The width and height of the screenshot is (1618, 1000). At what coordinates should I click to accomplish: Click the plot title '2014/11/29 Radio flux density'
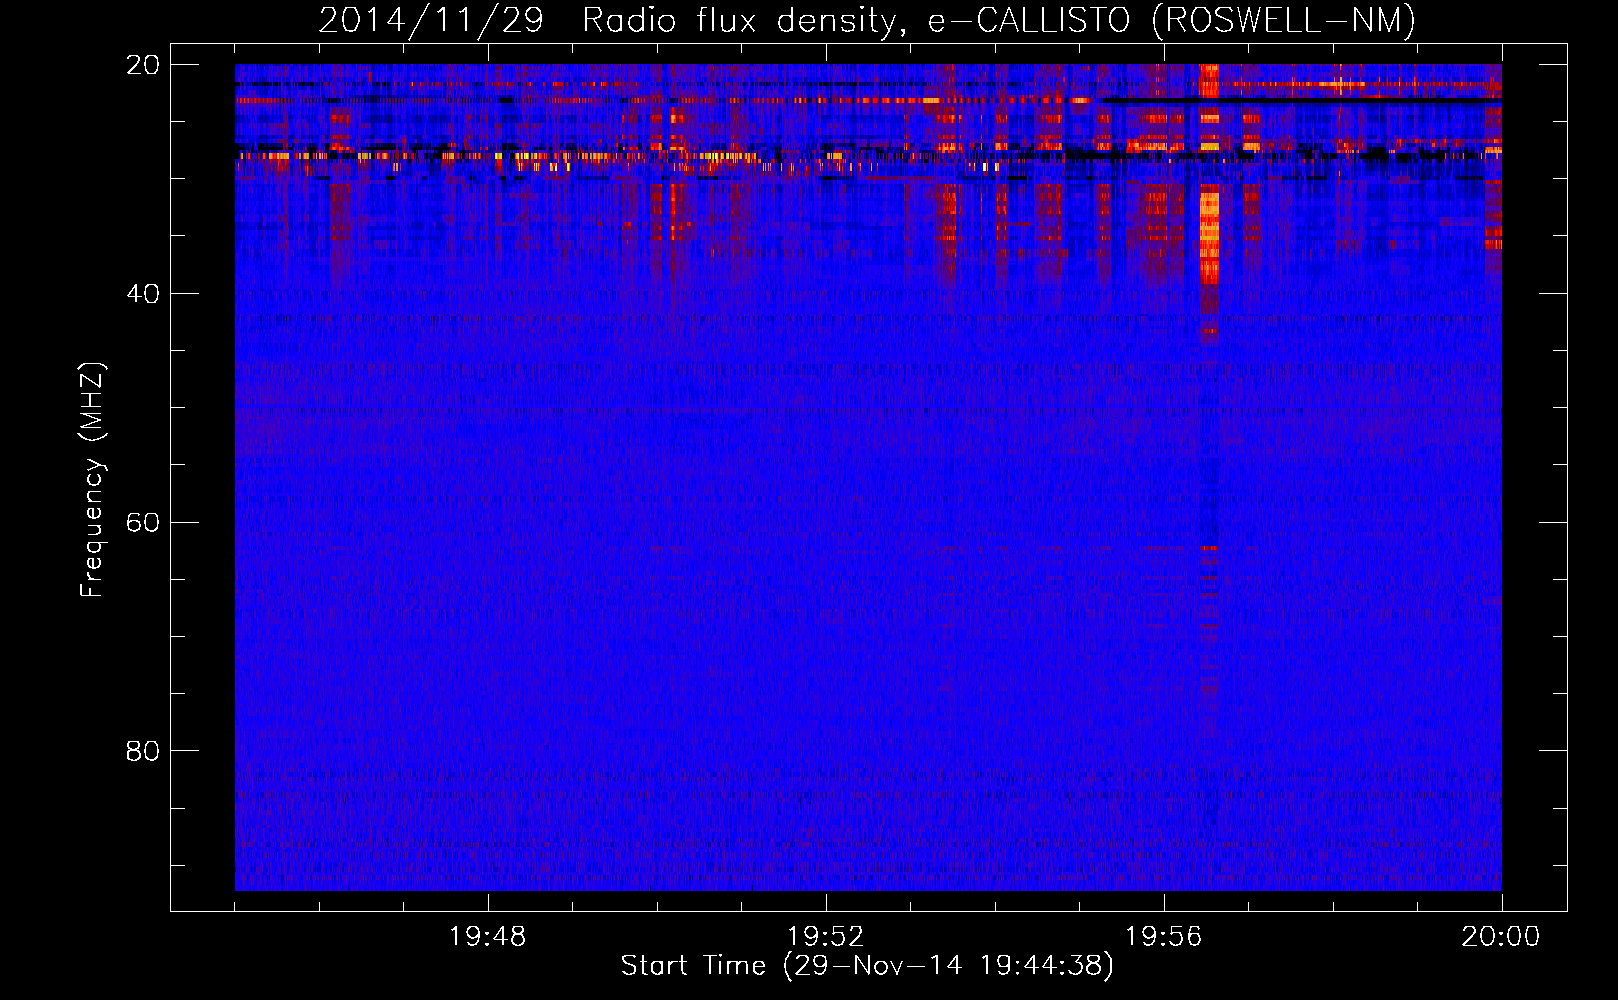[867, 21]
